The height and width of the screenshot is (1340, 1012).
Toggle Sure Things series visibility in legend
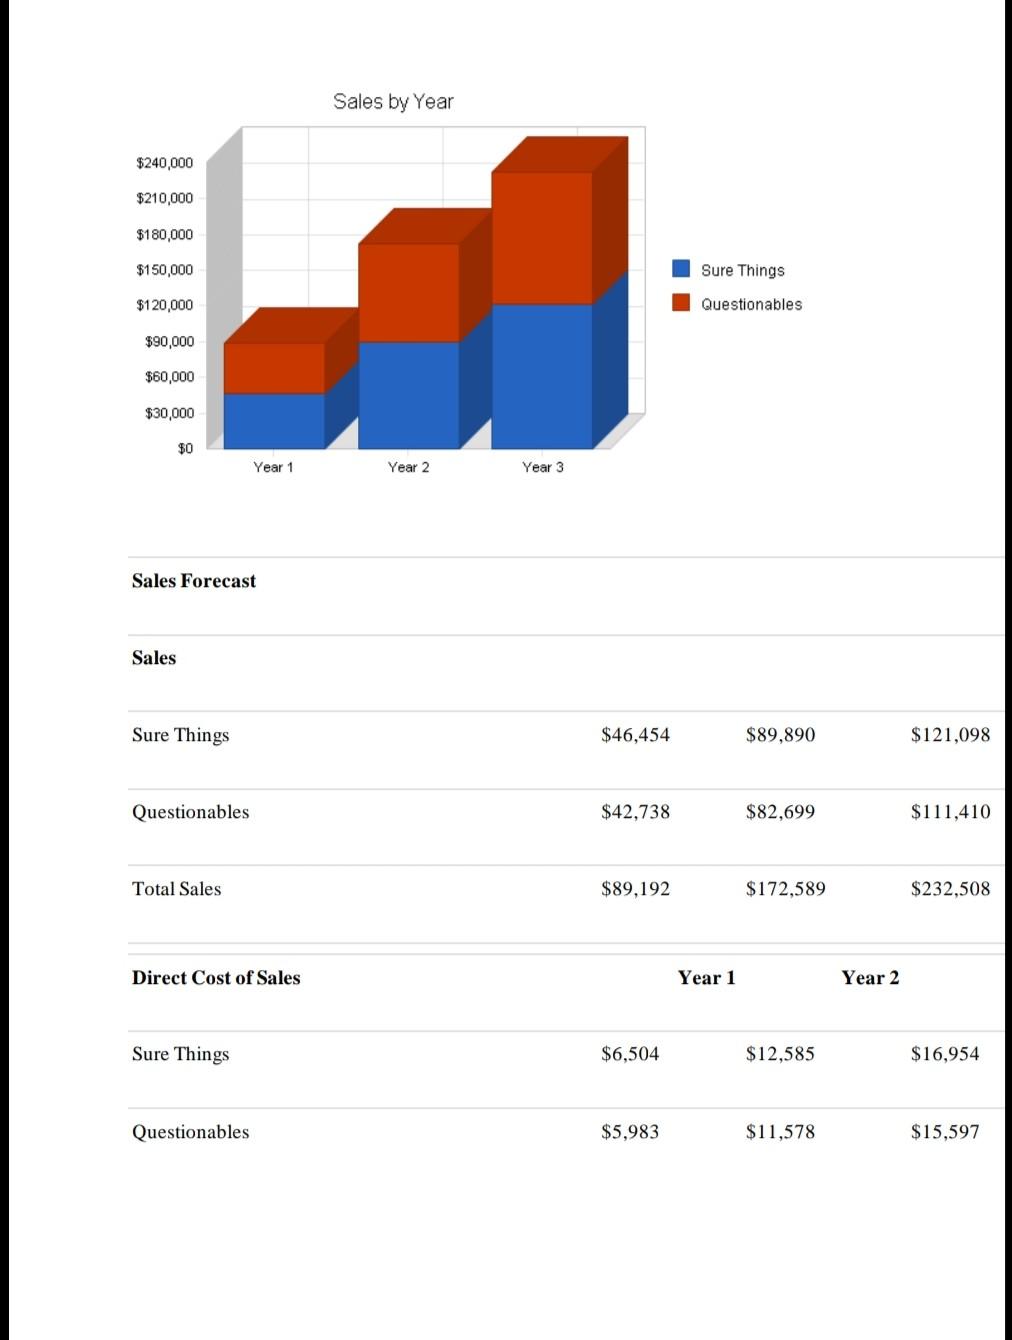coord(682,269)
